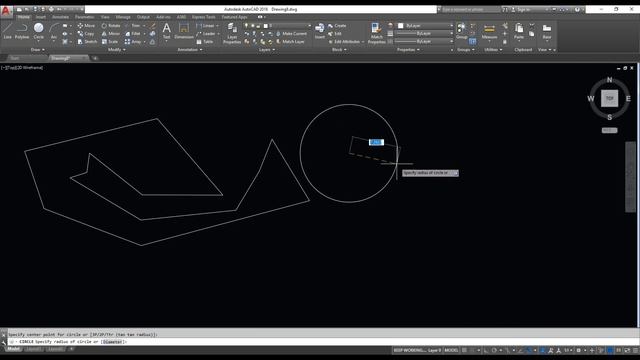Expand the Block panel
The width and height of the screenshot is (640, 360).
[x=339, y=50]
